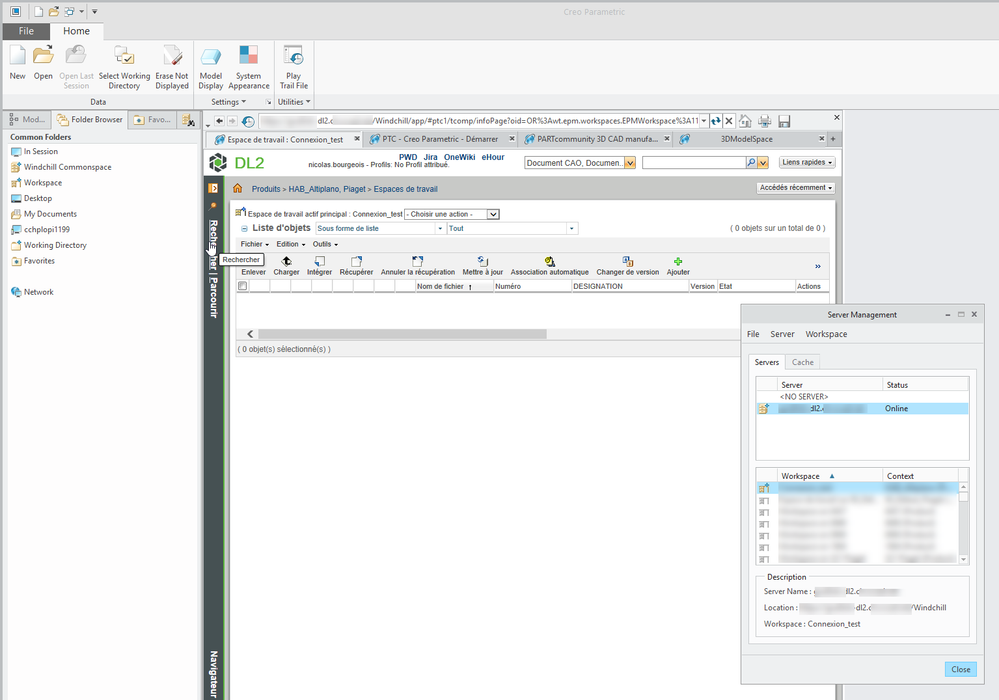Open the Choisir une action dropdown

[451, 214]
